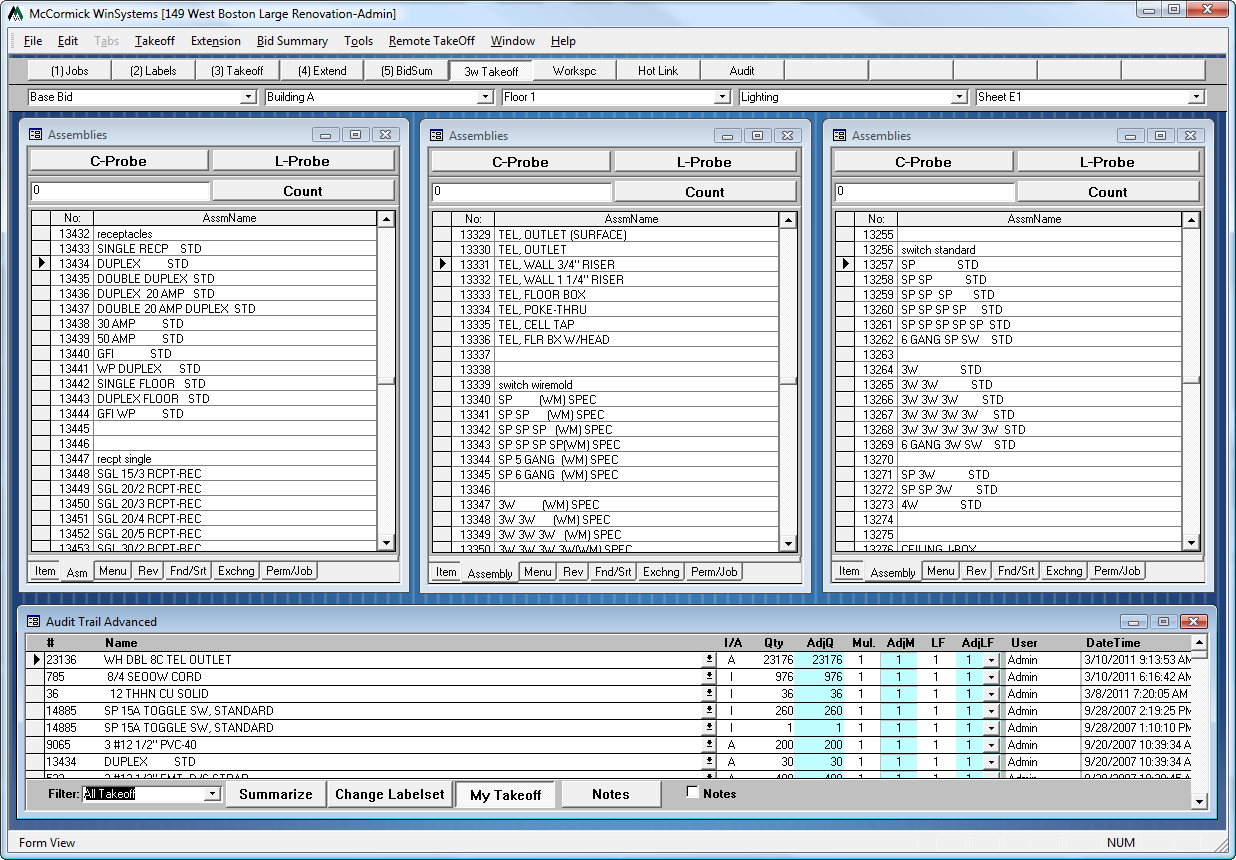Select Assembly footer mode in middle panel
Screen dimensions: 1236x860
[x=490, y=572]
